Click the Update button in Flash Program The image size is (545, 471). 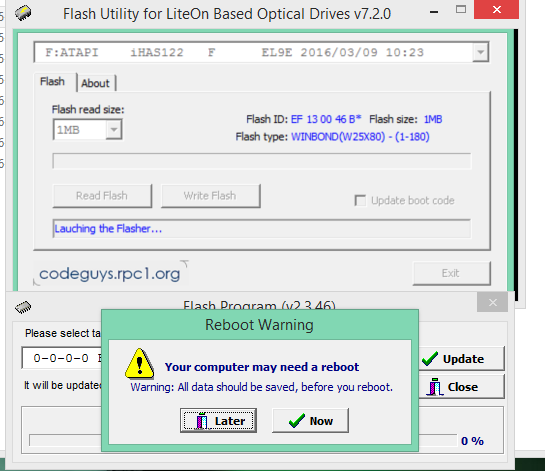click(461, 358)
